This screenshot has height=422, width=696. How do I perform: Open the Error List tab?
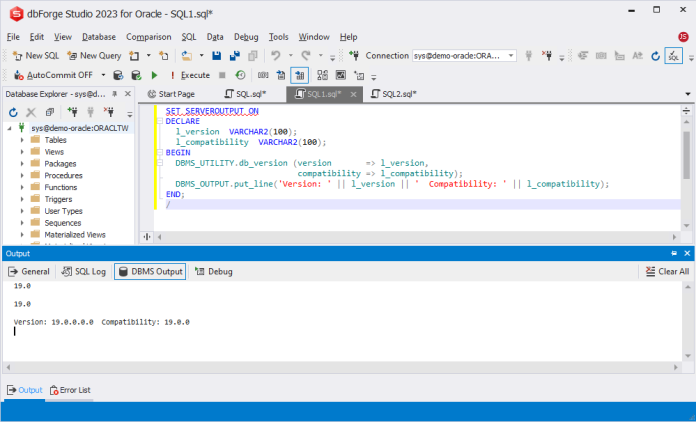(70, 390)
